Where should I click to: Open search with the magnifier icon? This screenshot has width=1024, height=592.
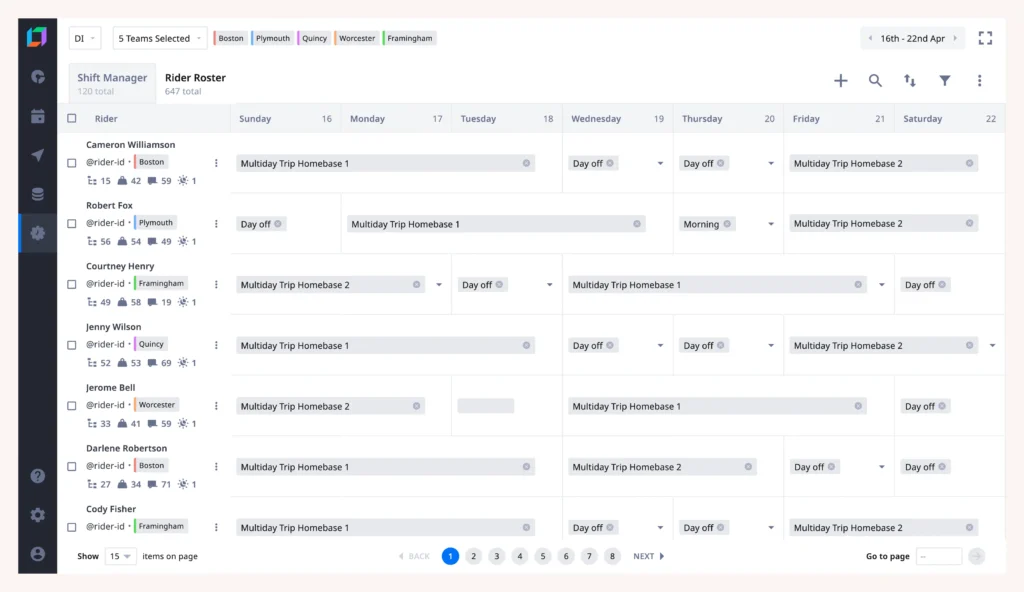(875, 81)
